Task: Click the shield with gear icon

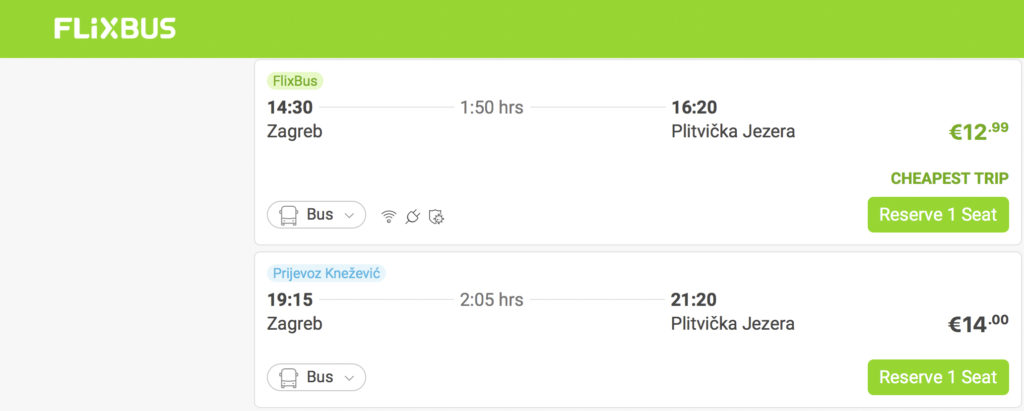Action: coord(436,216)
